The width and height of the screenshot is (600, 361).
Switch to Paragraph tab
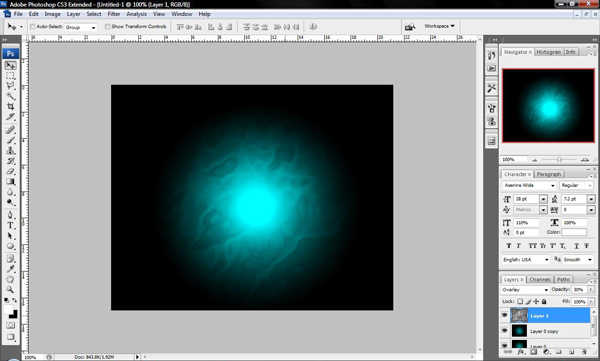(549, 174)
